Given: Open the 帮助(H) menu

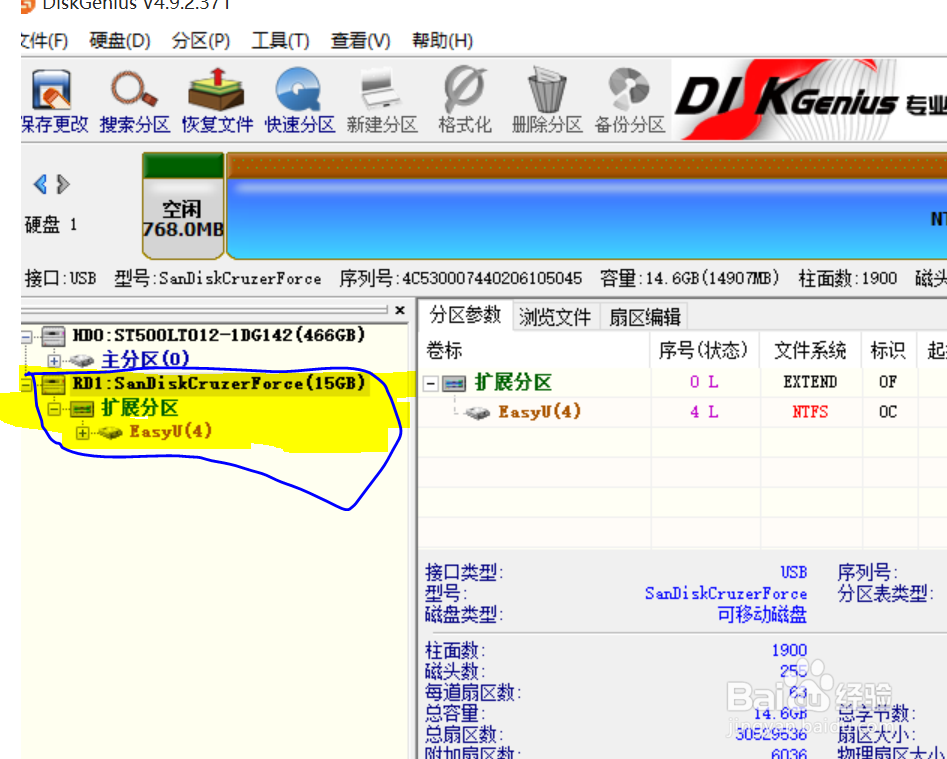Looking at the screenshot, I should [x=442, y=40].
